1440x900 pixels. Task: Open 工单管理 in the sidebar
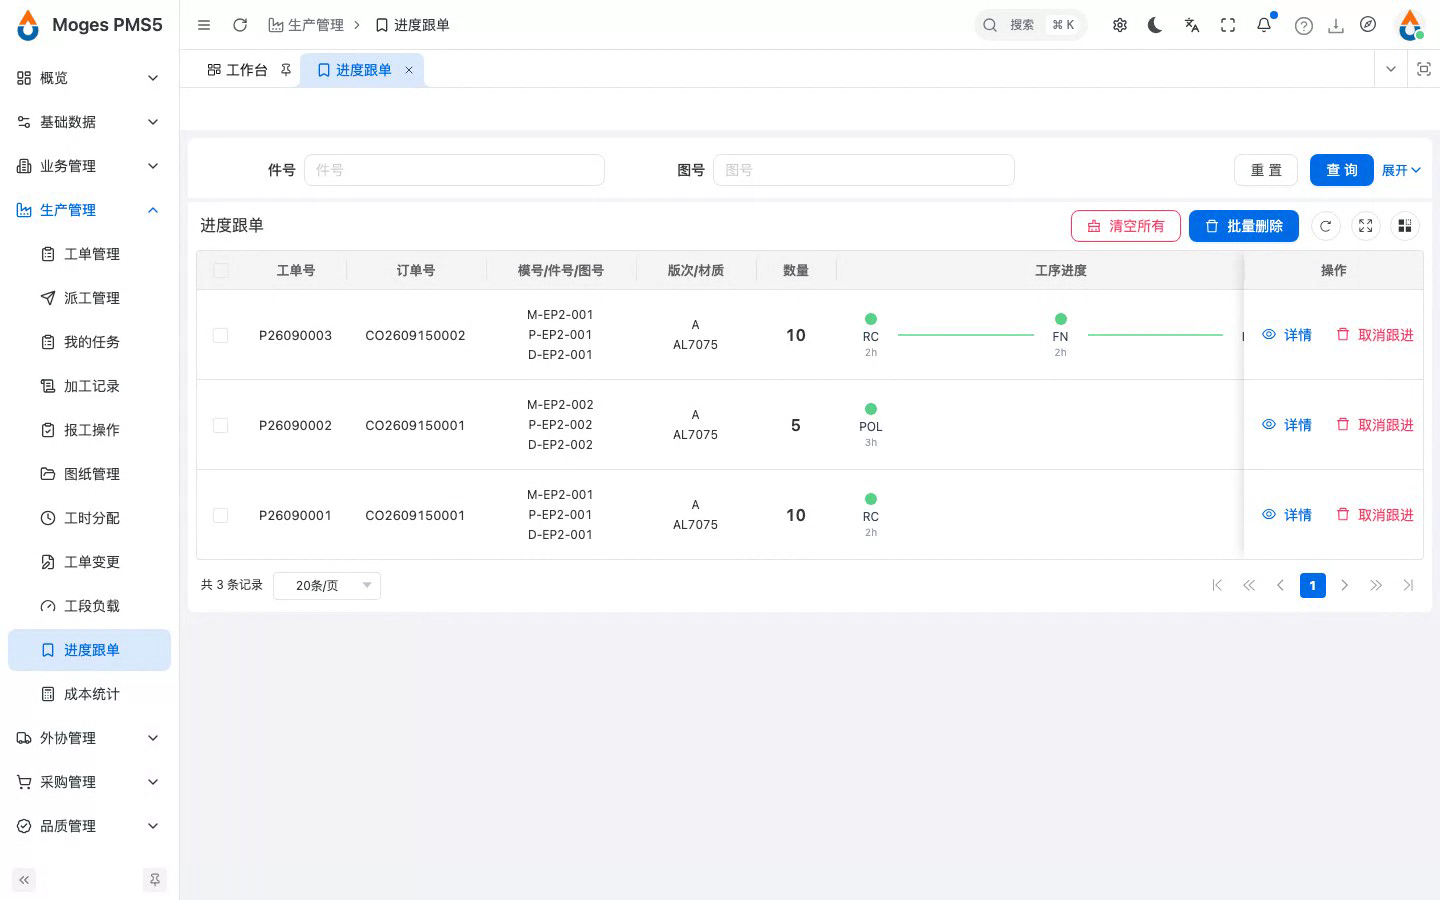tap(89, 254)
